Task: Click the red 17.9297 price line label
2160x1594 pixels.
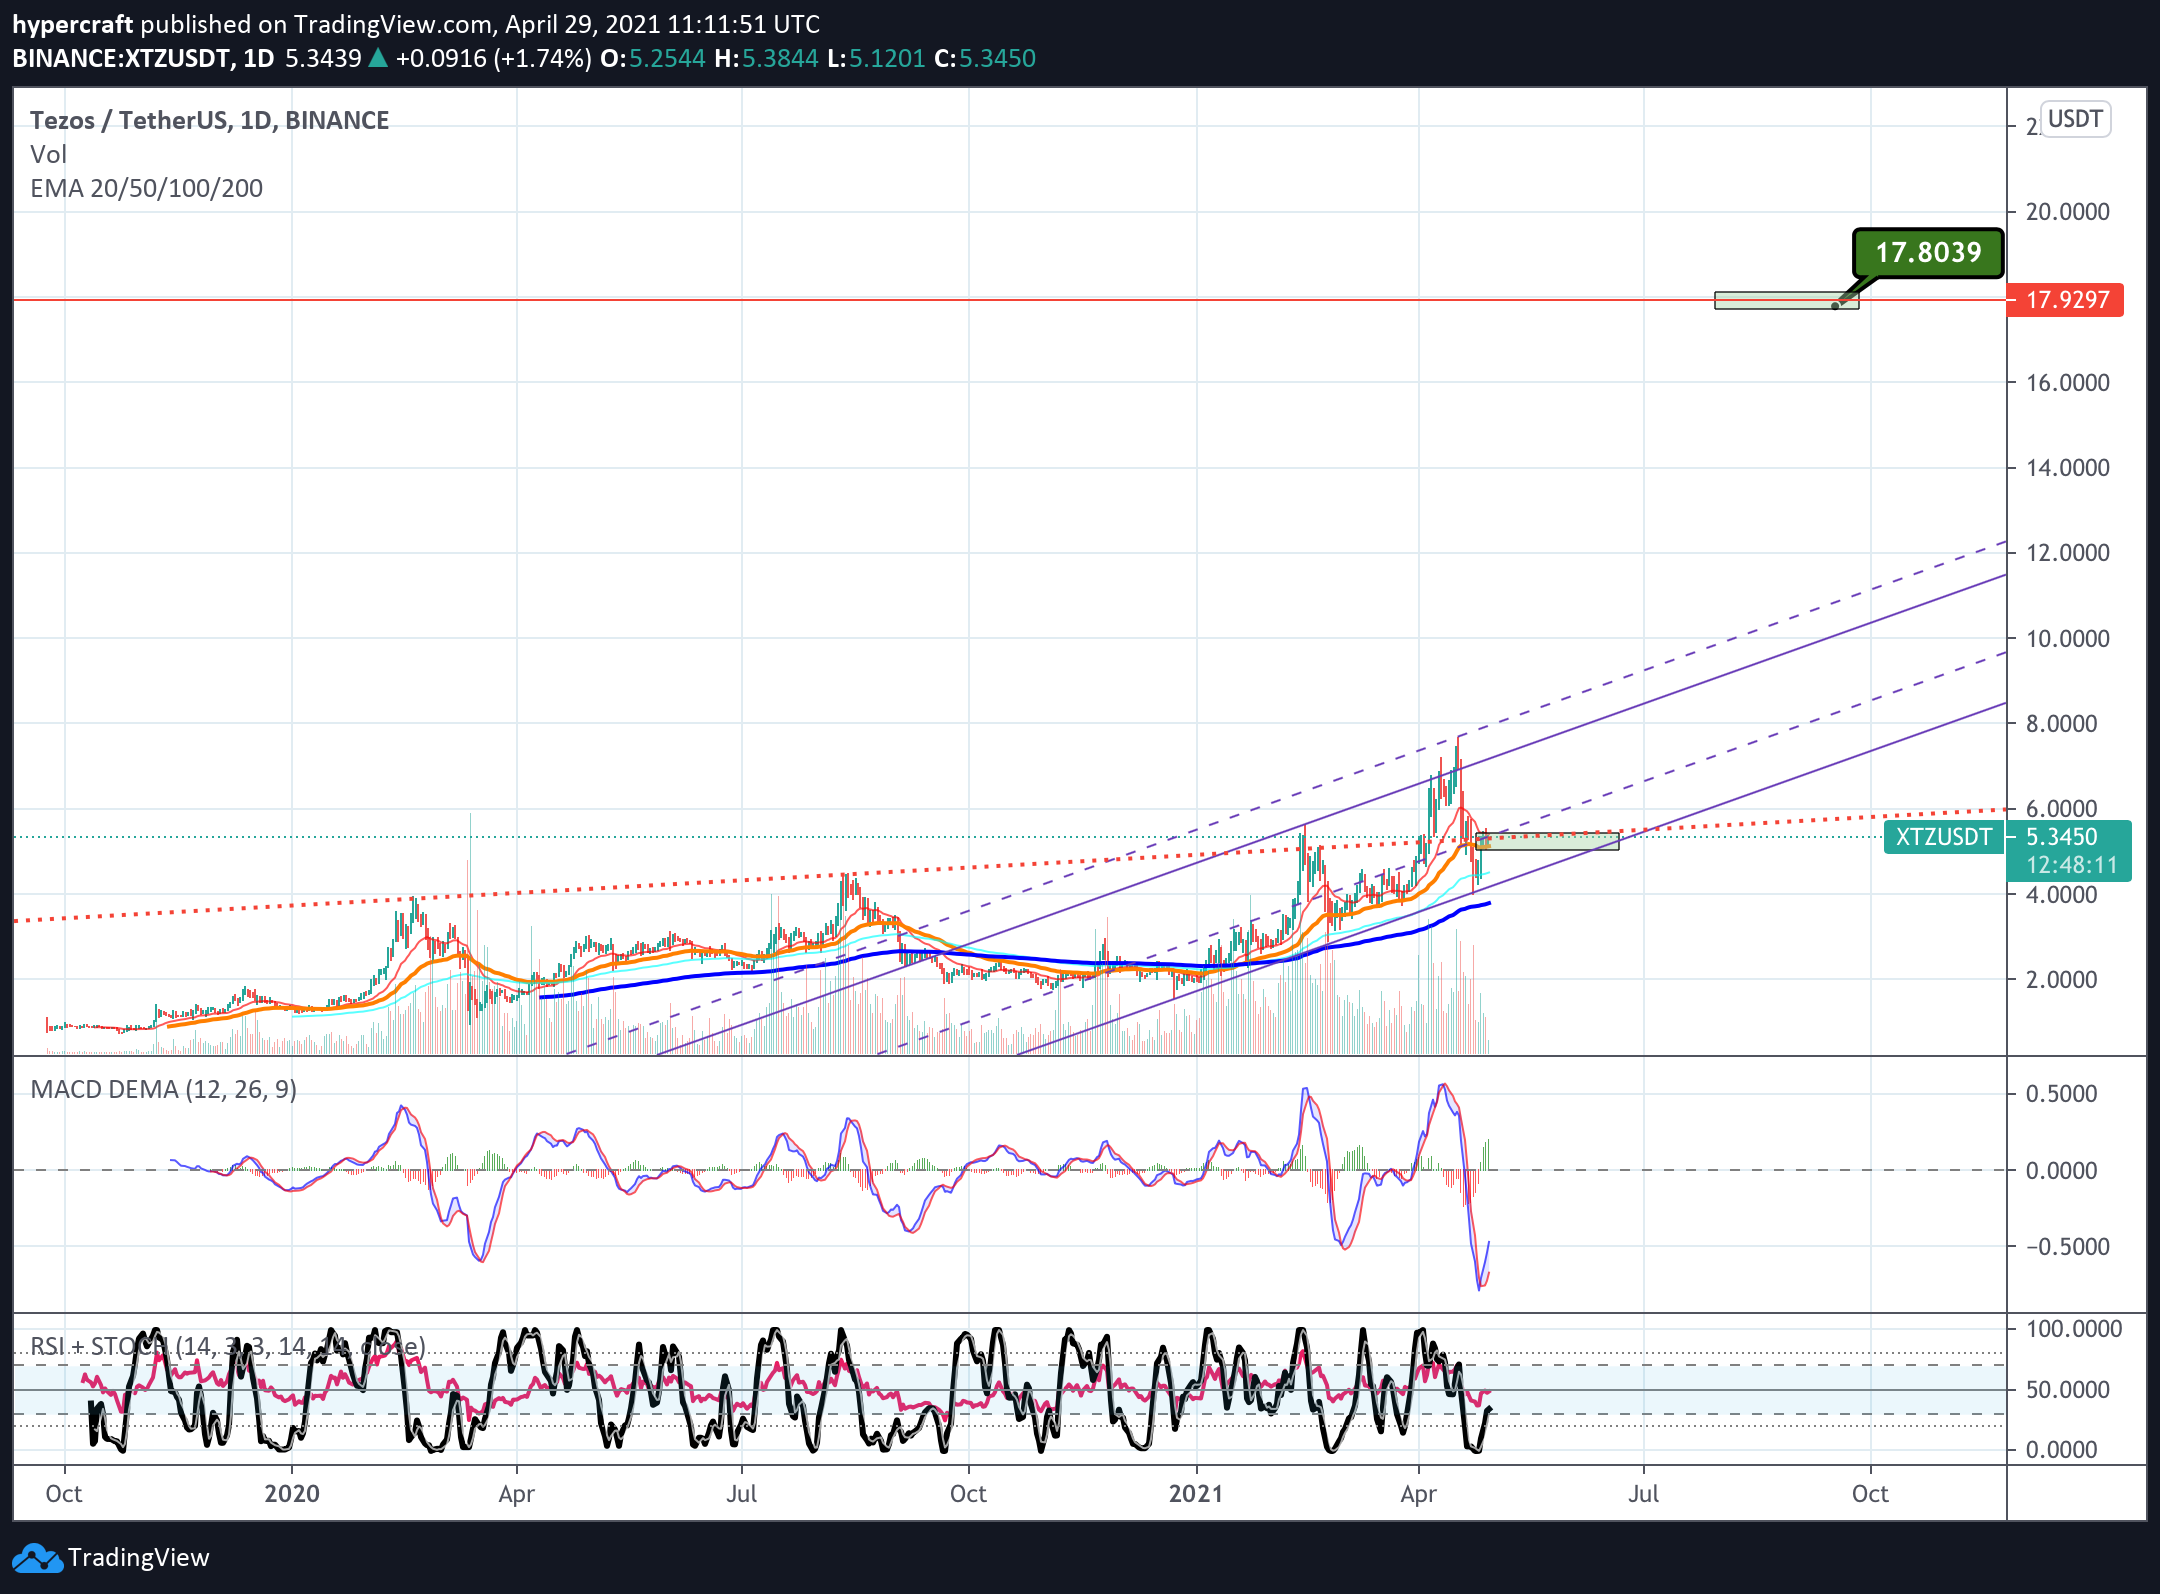Action: click(x=2065, y=300)
